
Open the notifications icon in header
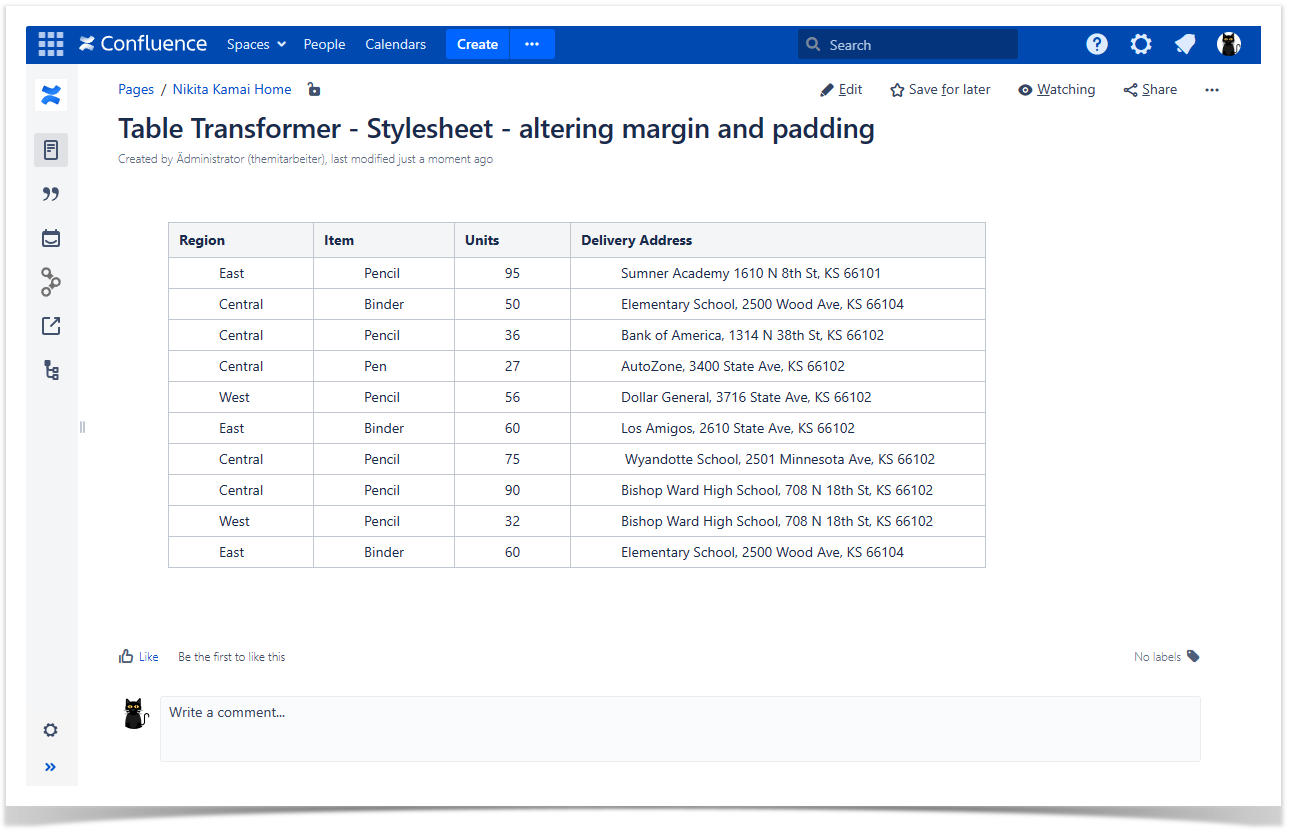[x=1185, y=44]
